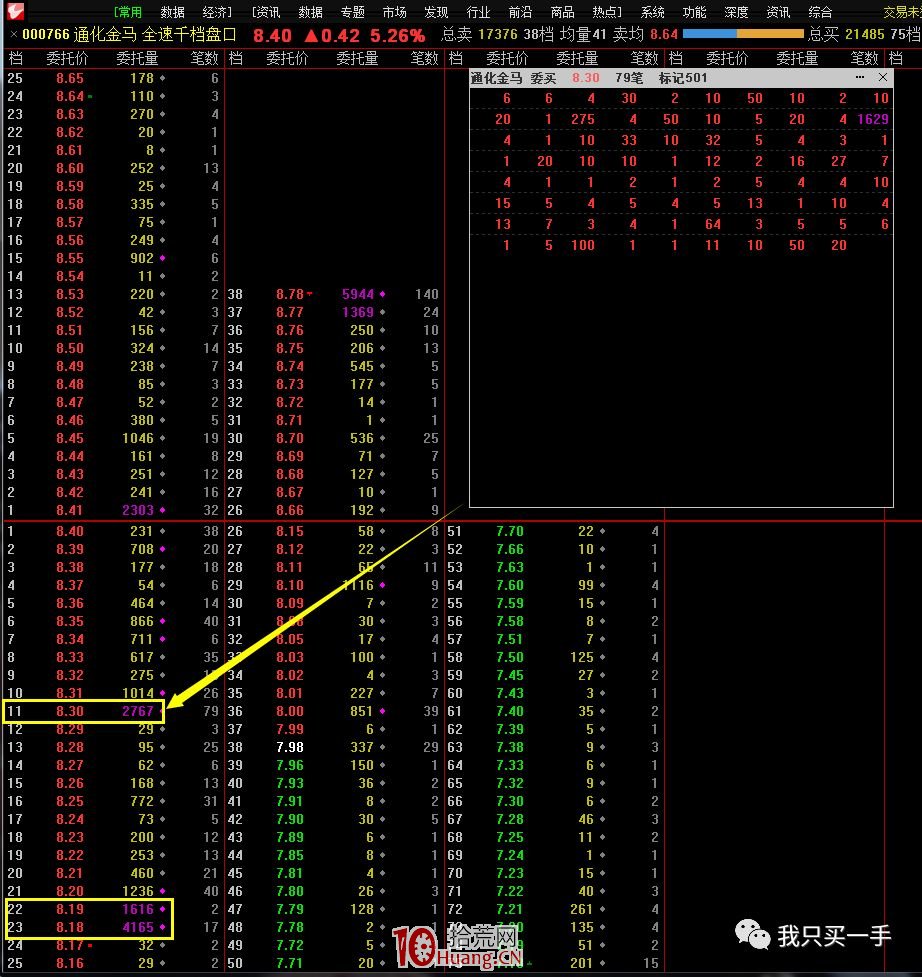The height and width of the screenshot is (977, 922).
Task: Click the 2303 volume at sell price 8.41
Action: click(x=138, y=510)
